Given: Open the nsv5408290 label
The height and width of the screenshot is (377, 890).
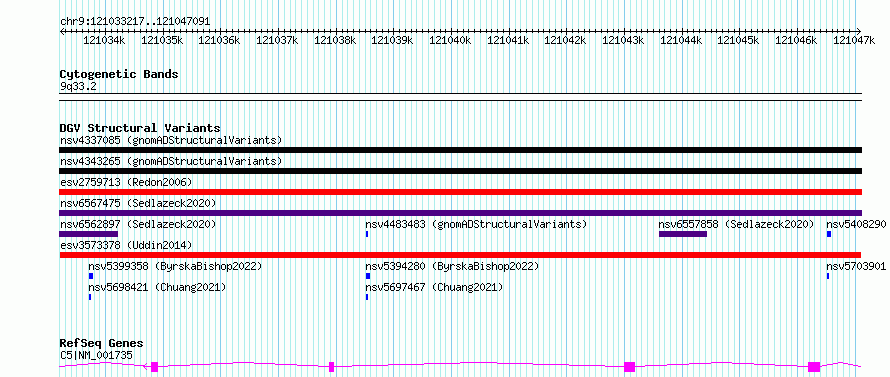Looking at the screenshot, I should (x=856, y=224).
